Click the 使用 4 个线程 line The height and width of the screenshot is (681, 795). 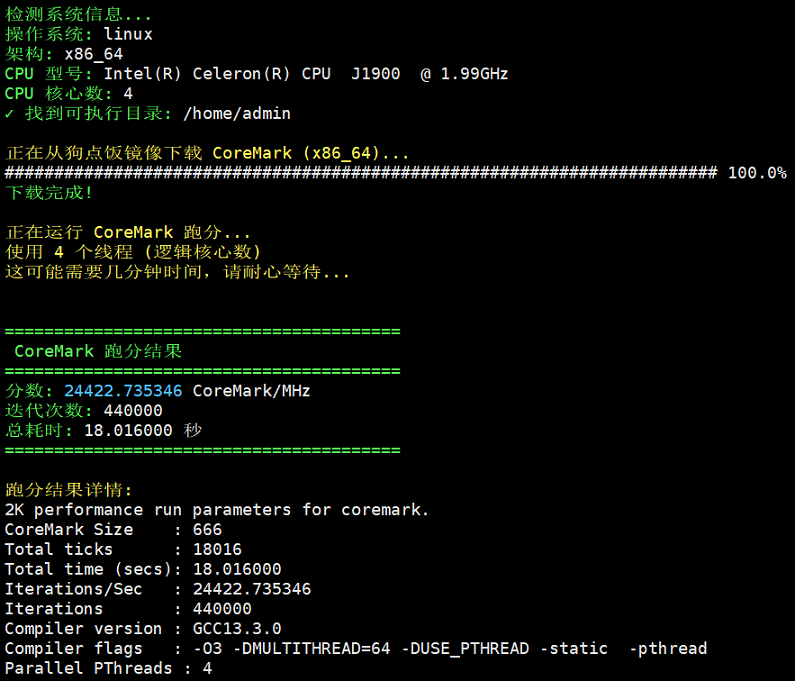pos(133,252)
